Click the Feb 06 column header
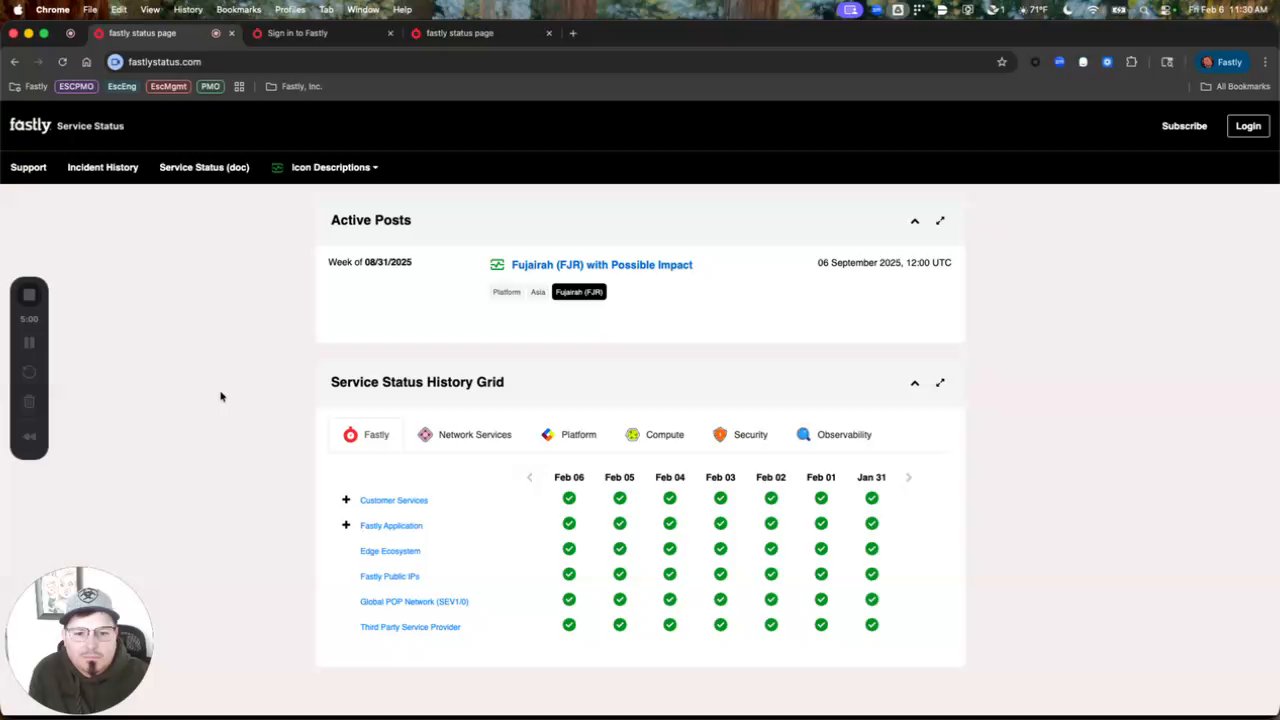 (x=569, y=477)
